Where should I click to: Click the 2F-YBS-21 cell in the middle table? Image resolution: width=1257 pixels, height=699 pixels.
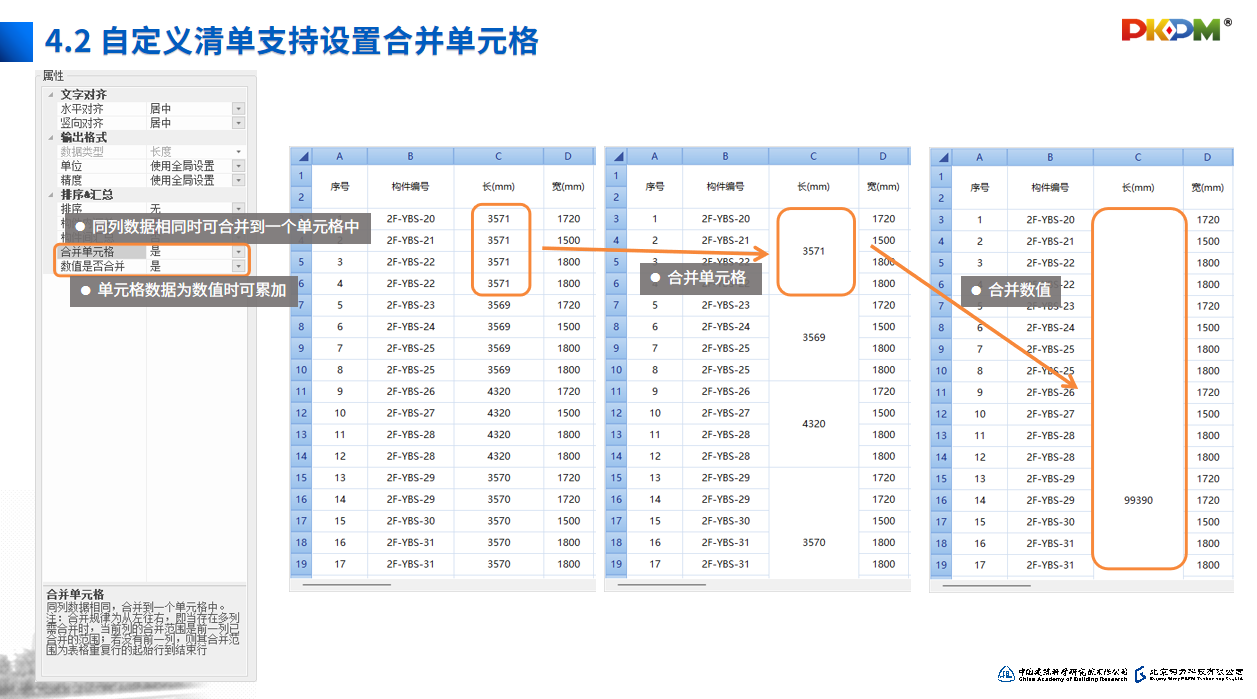(725, 240)
